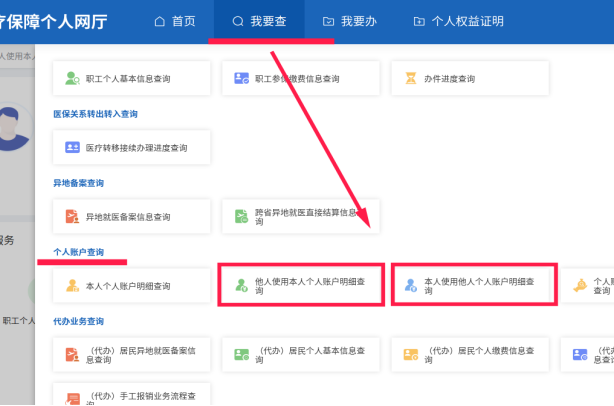Click the 他人使用本人个人账户明细查询 icon
This screenshot has width=614, height=406.
(x=241, y=286)
